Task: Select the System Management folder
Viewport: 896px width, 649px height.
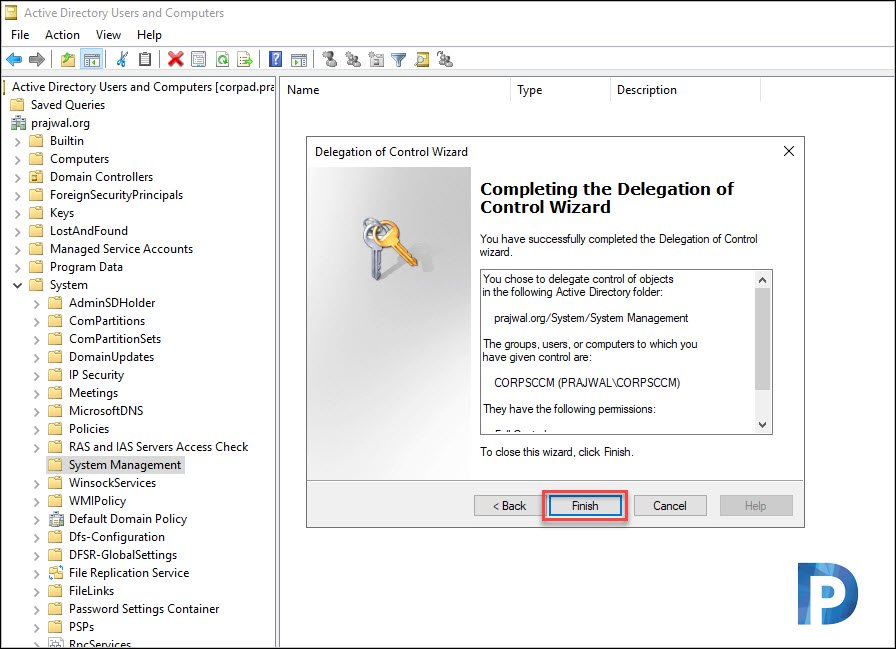Action: (x=125, y=465)
